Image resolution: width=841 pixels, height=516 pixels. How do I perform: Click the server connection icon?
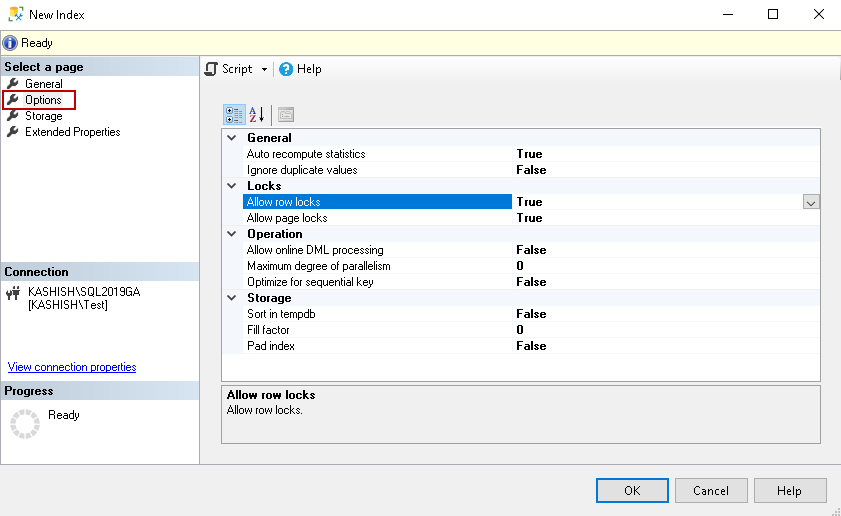point(14,293)
